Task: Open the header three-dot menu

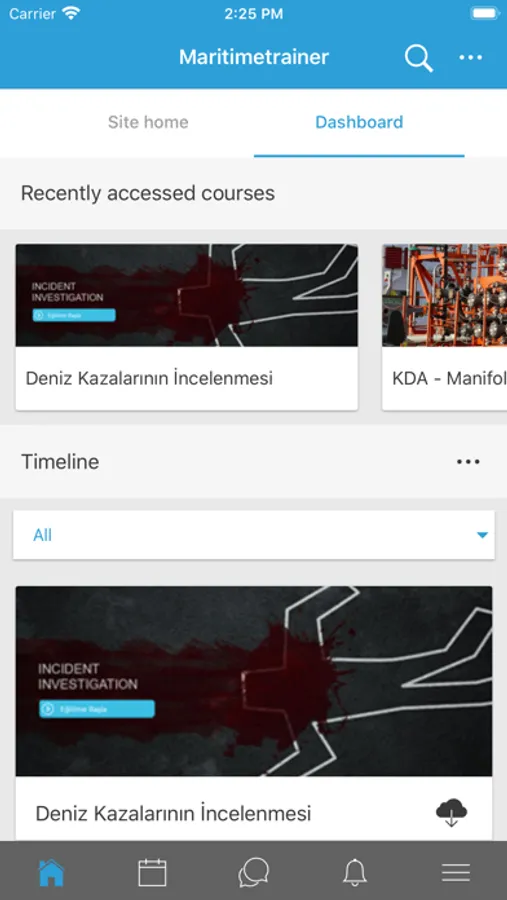Action: click(x=470, y=57)
